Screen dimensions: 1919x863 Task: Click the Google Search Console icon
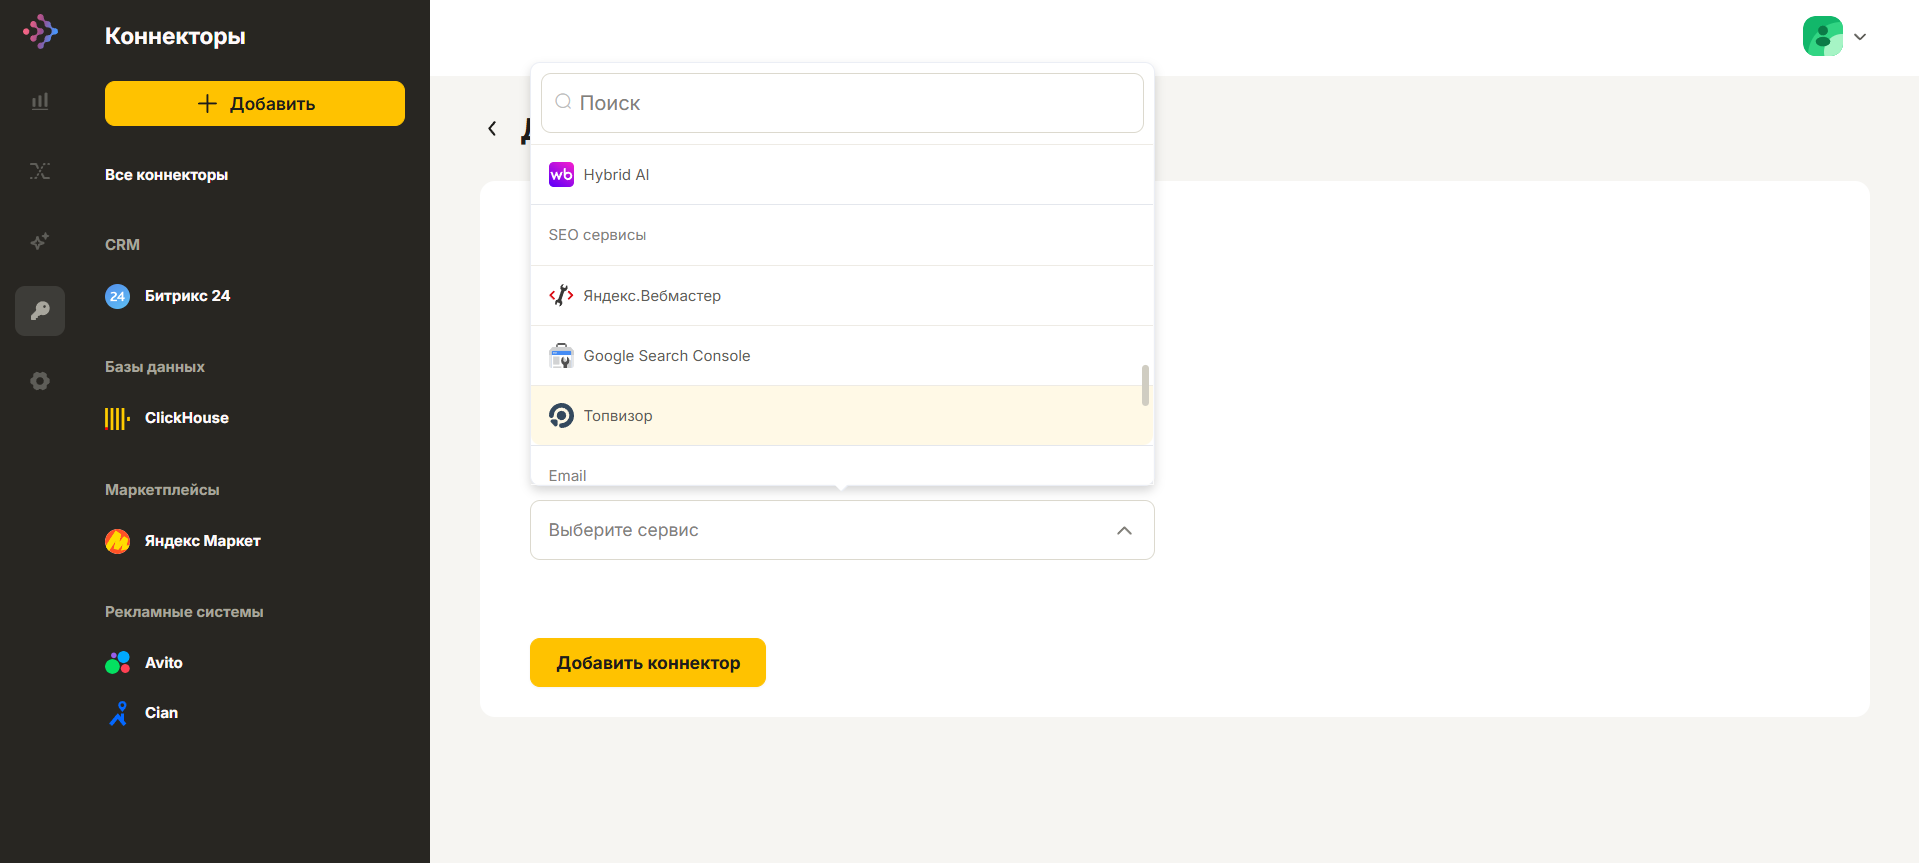(561, 356)
